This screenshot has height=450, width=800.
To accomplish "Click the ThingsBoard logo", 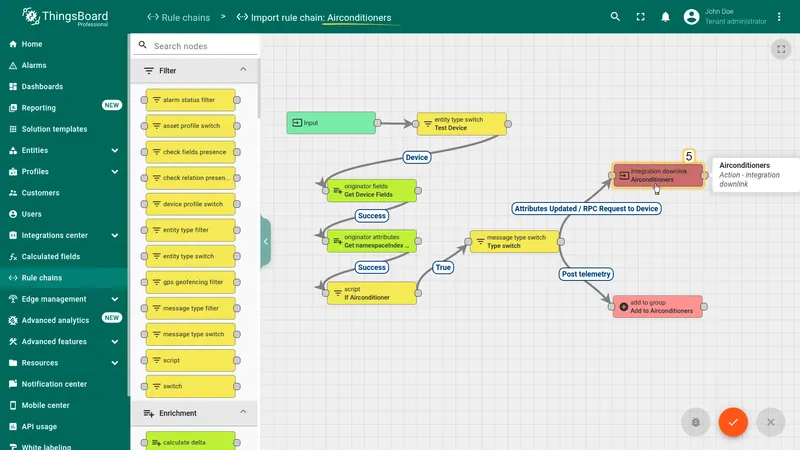I will click(65, 17).
